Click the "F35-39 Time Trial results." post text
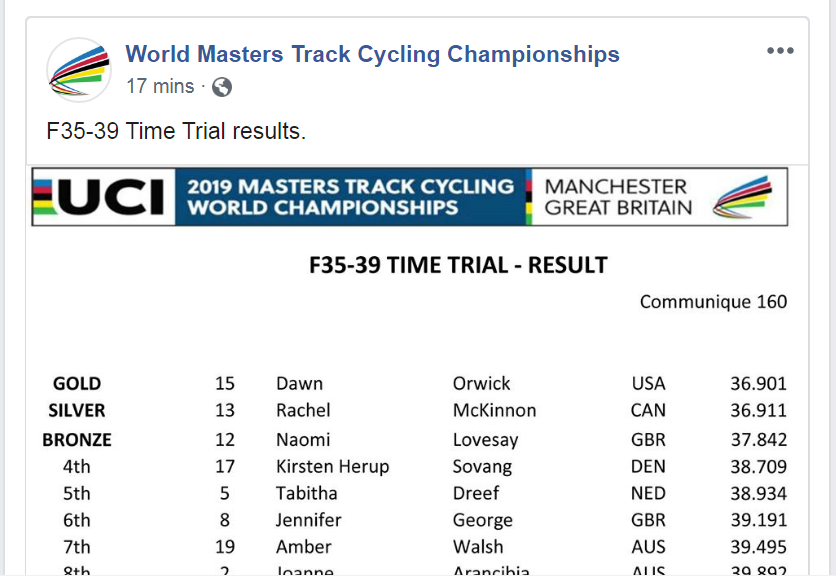 pos(176,132)
